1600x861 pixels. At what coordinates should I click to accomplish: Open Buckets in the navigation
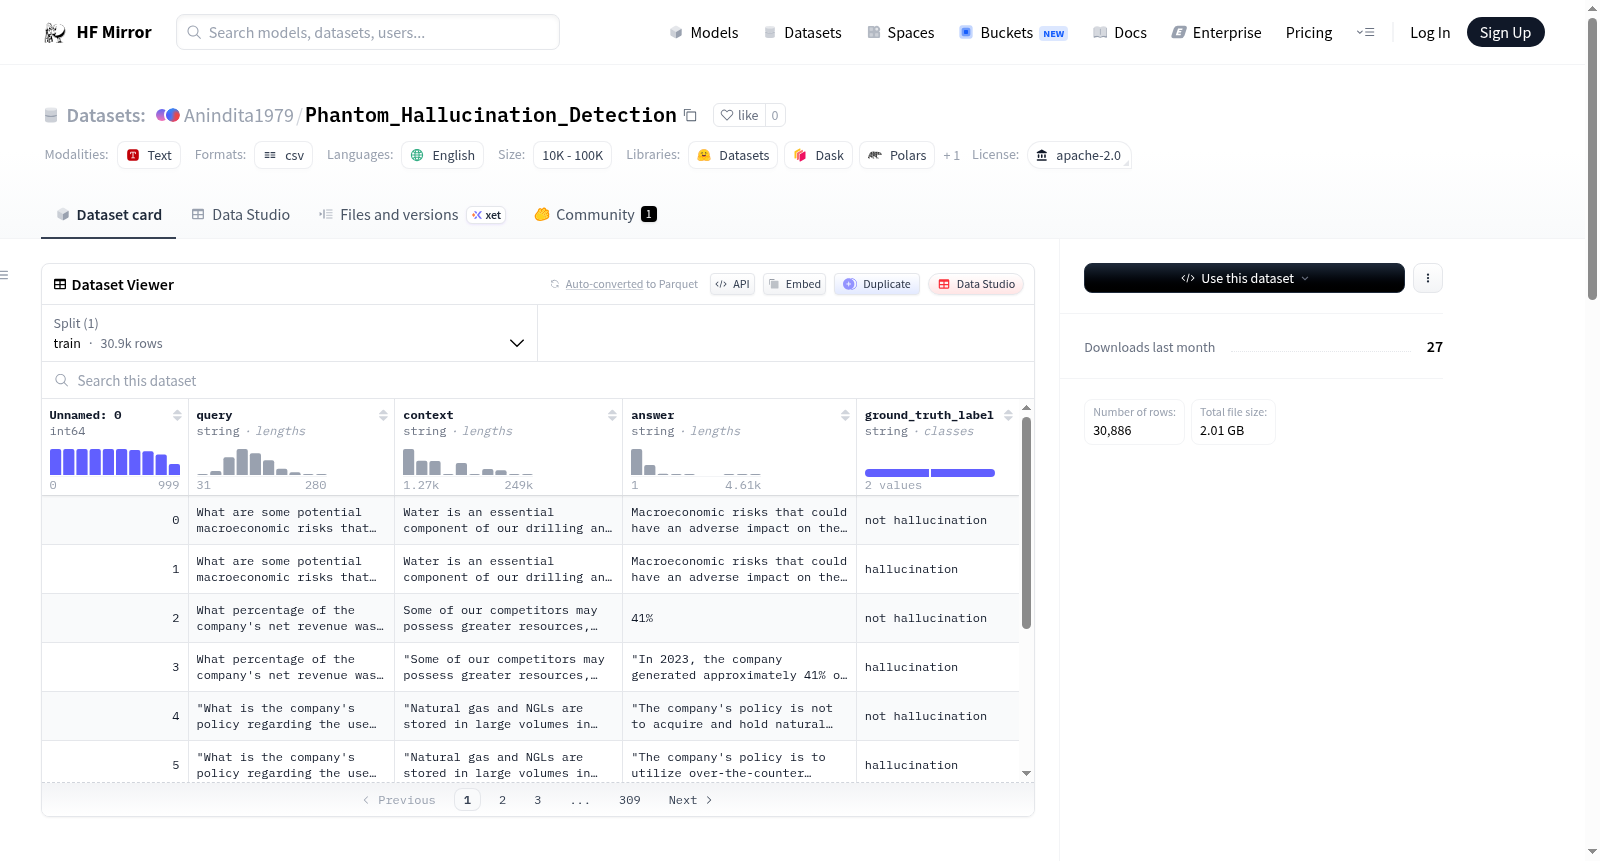coord(1013,33)
